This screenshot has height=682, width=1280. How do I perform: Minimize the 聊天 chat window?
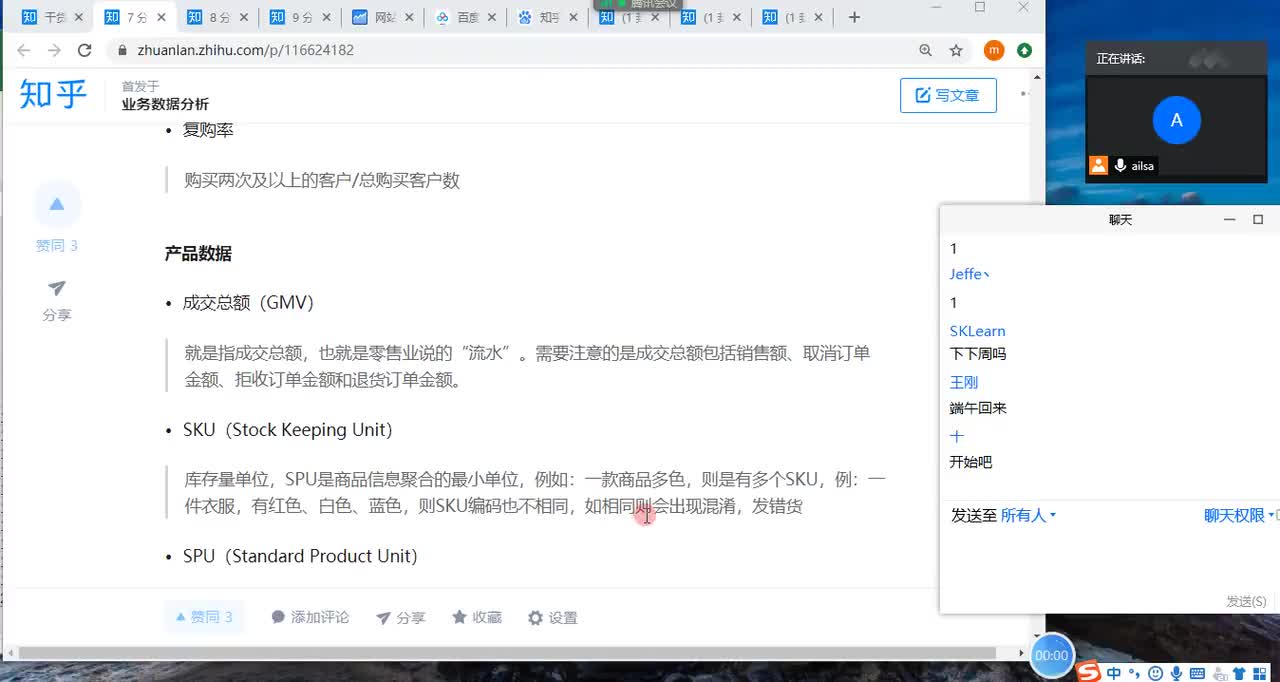click(1231, 220)
